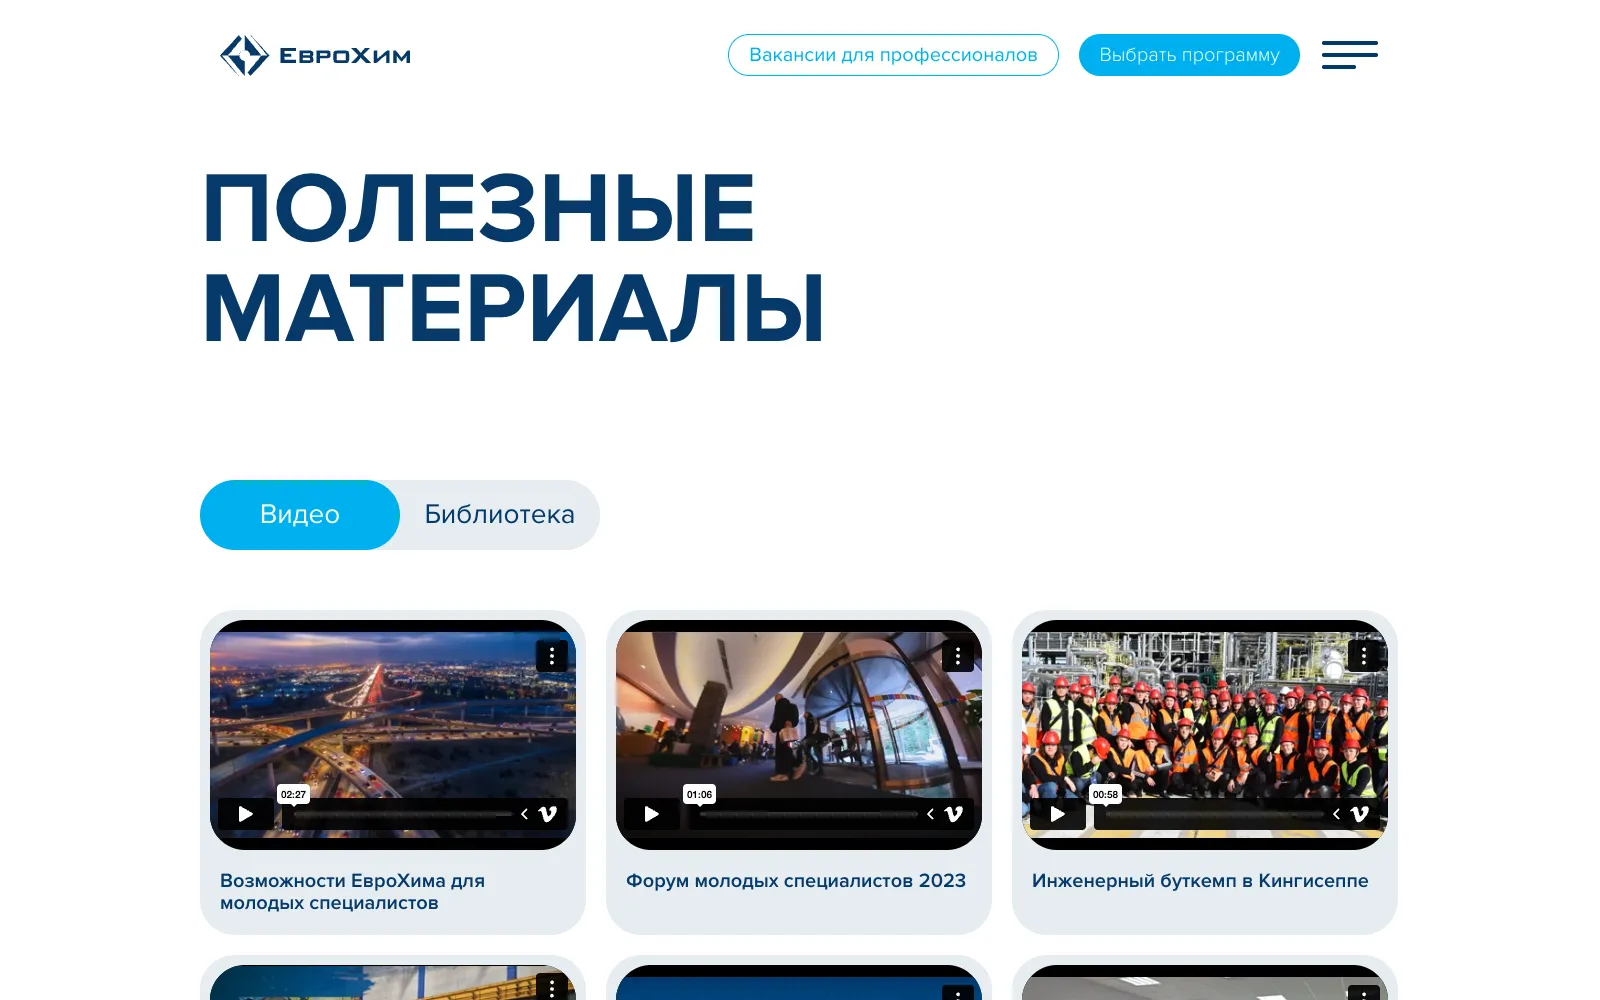Switch to the Видео tab
1600x1000 pixels.
[300, 515]
